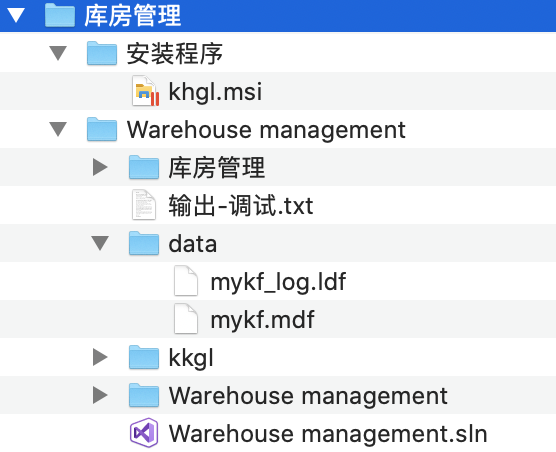Click the data folder icon
Image resolution: width=556 pixels, height=452 pixels.
[x=144, y=243]
